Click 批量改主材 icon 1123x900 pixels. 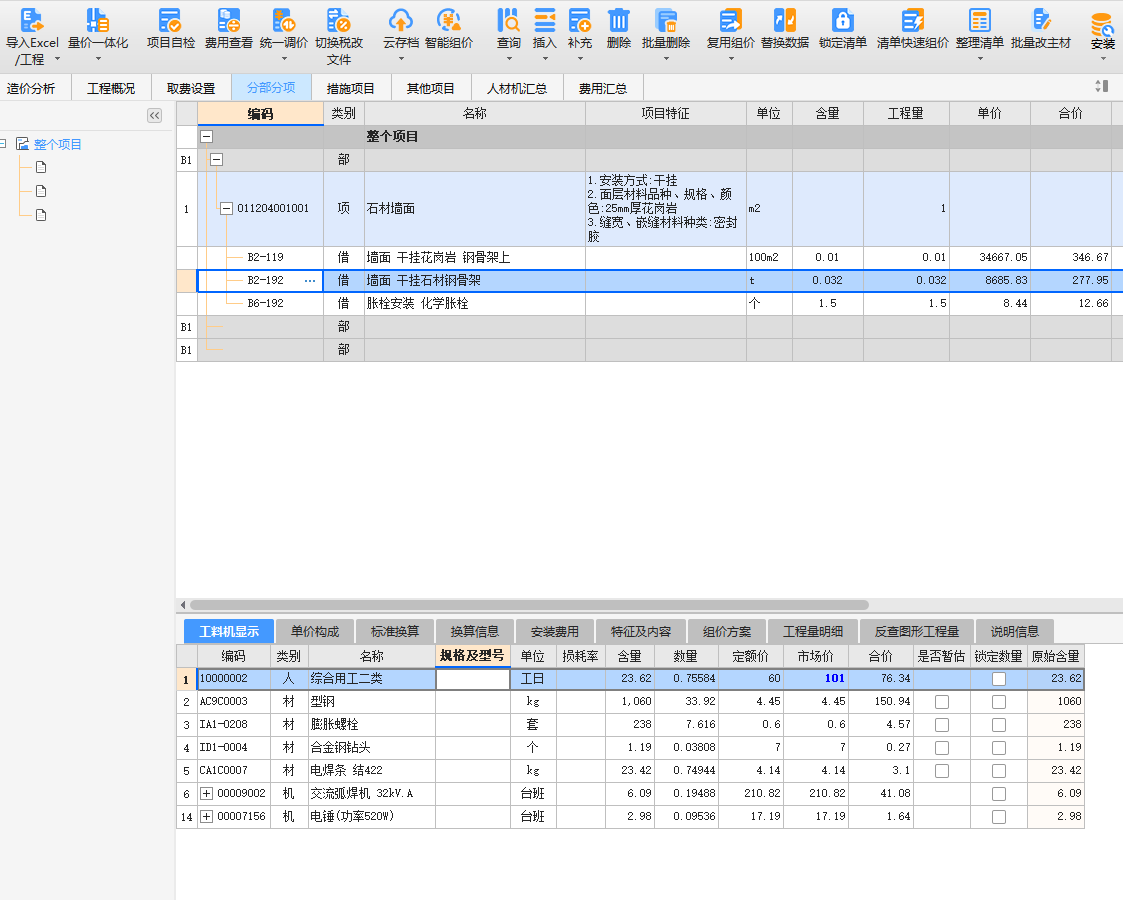(x=1041, y=20)
